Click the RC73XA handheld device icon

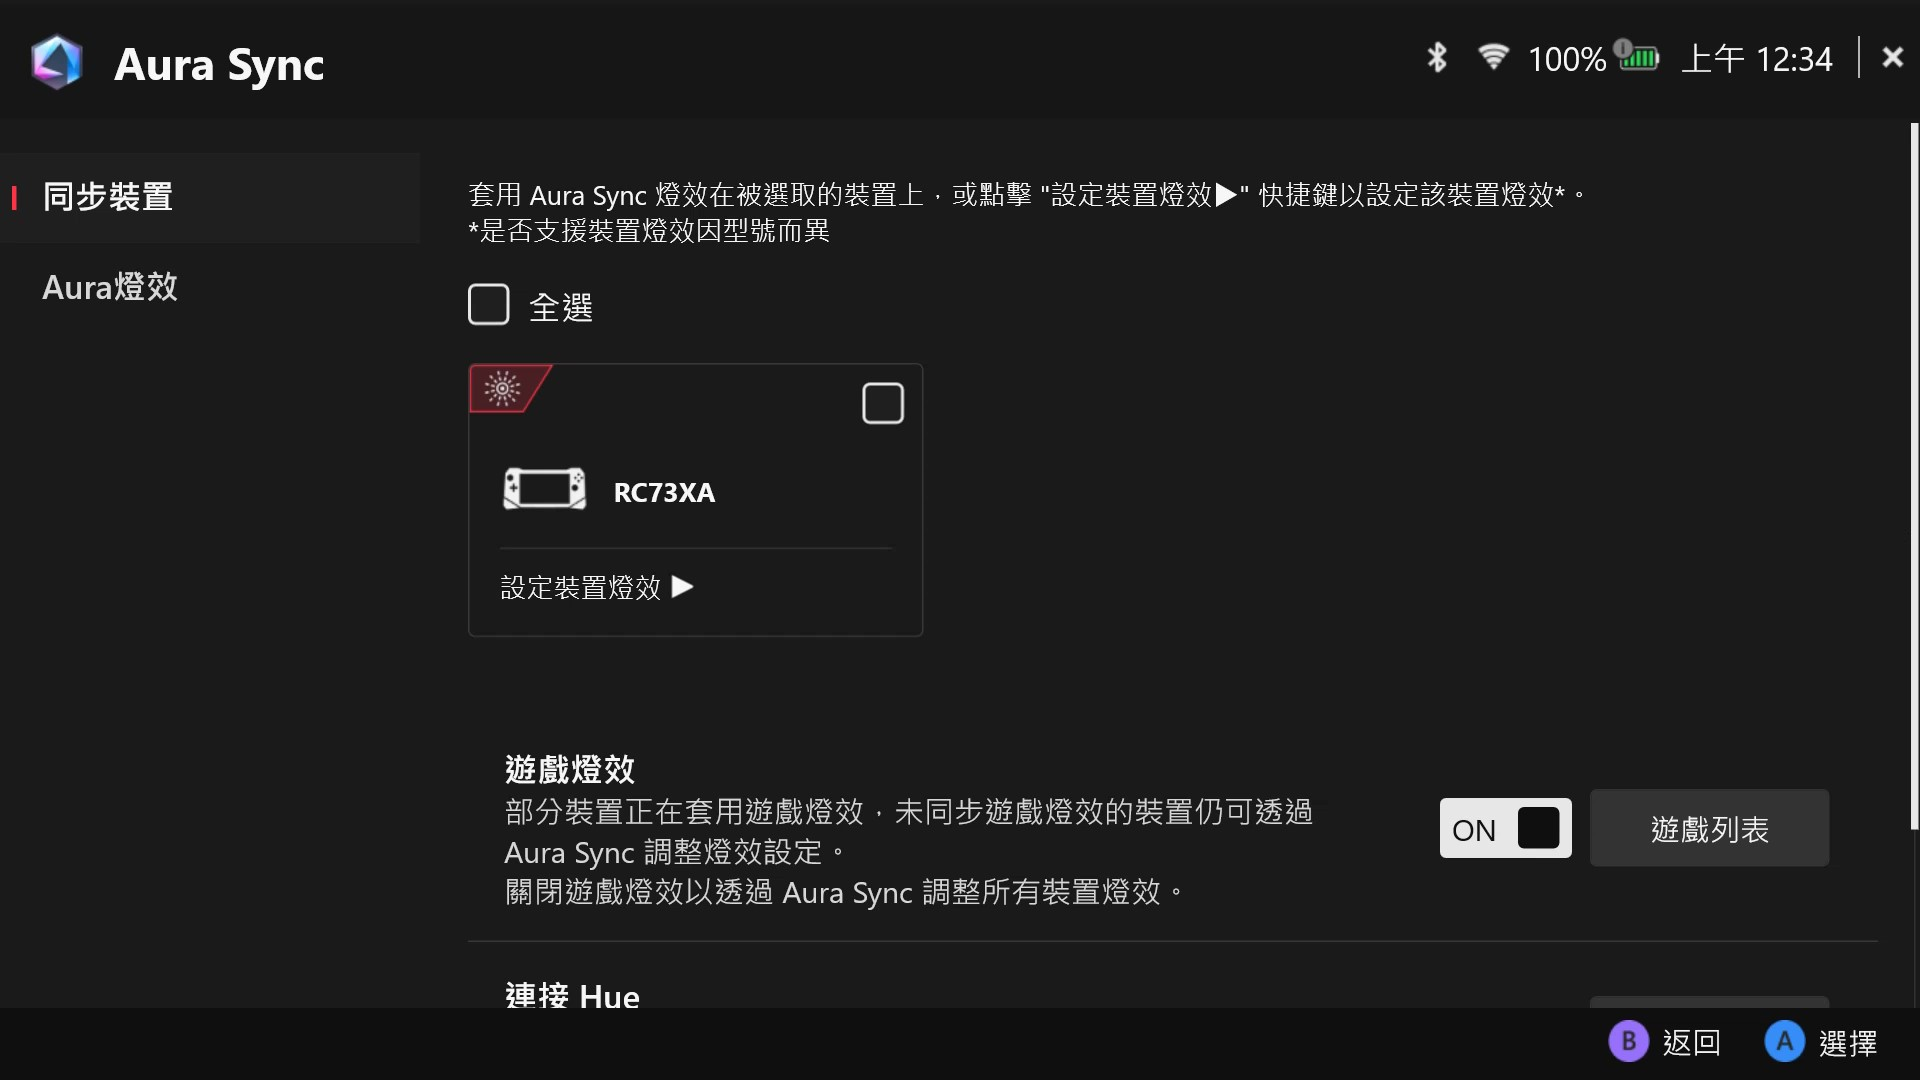pyautogui.click(x=544, y=490)
